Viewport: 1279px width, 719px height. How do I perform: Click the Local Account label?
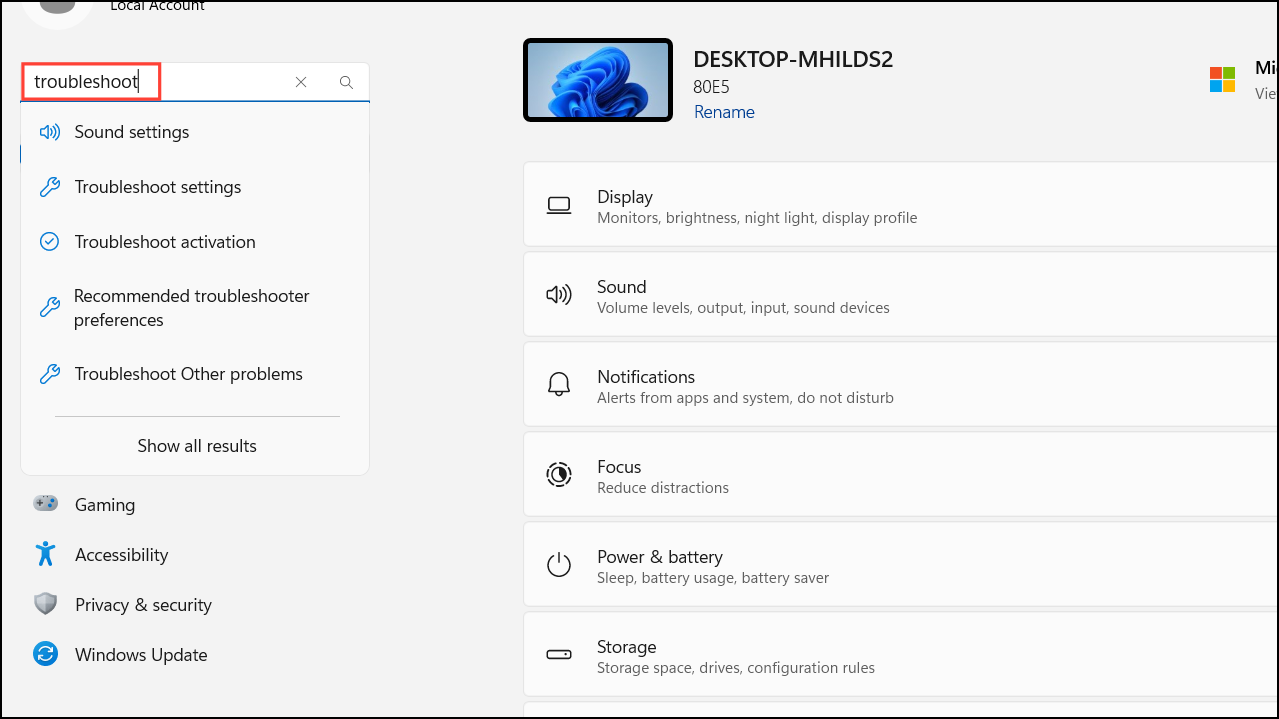157,6
